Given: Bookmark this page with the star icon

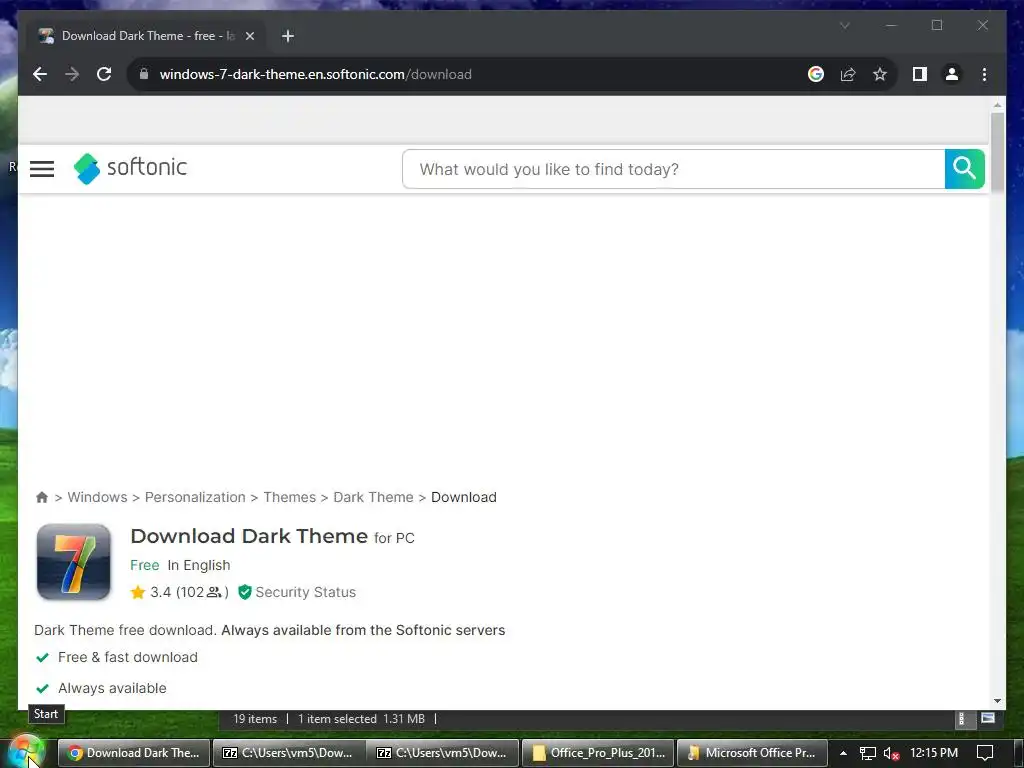Looking at the screenshot, I should [x=880, y=74].
